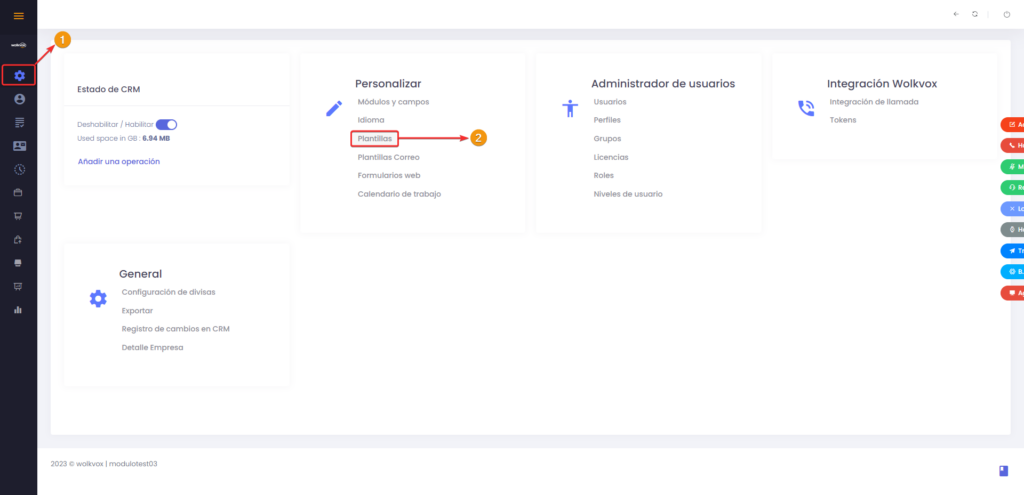Image resolution: width=1024 pixels, height=495 pixels.
Task: Click the power logout icon
Action: (1006, 14)
